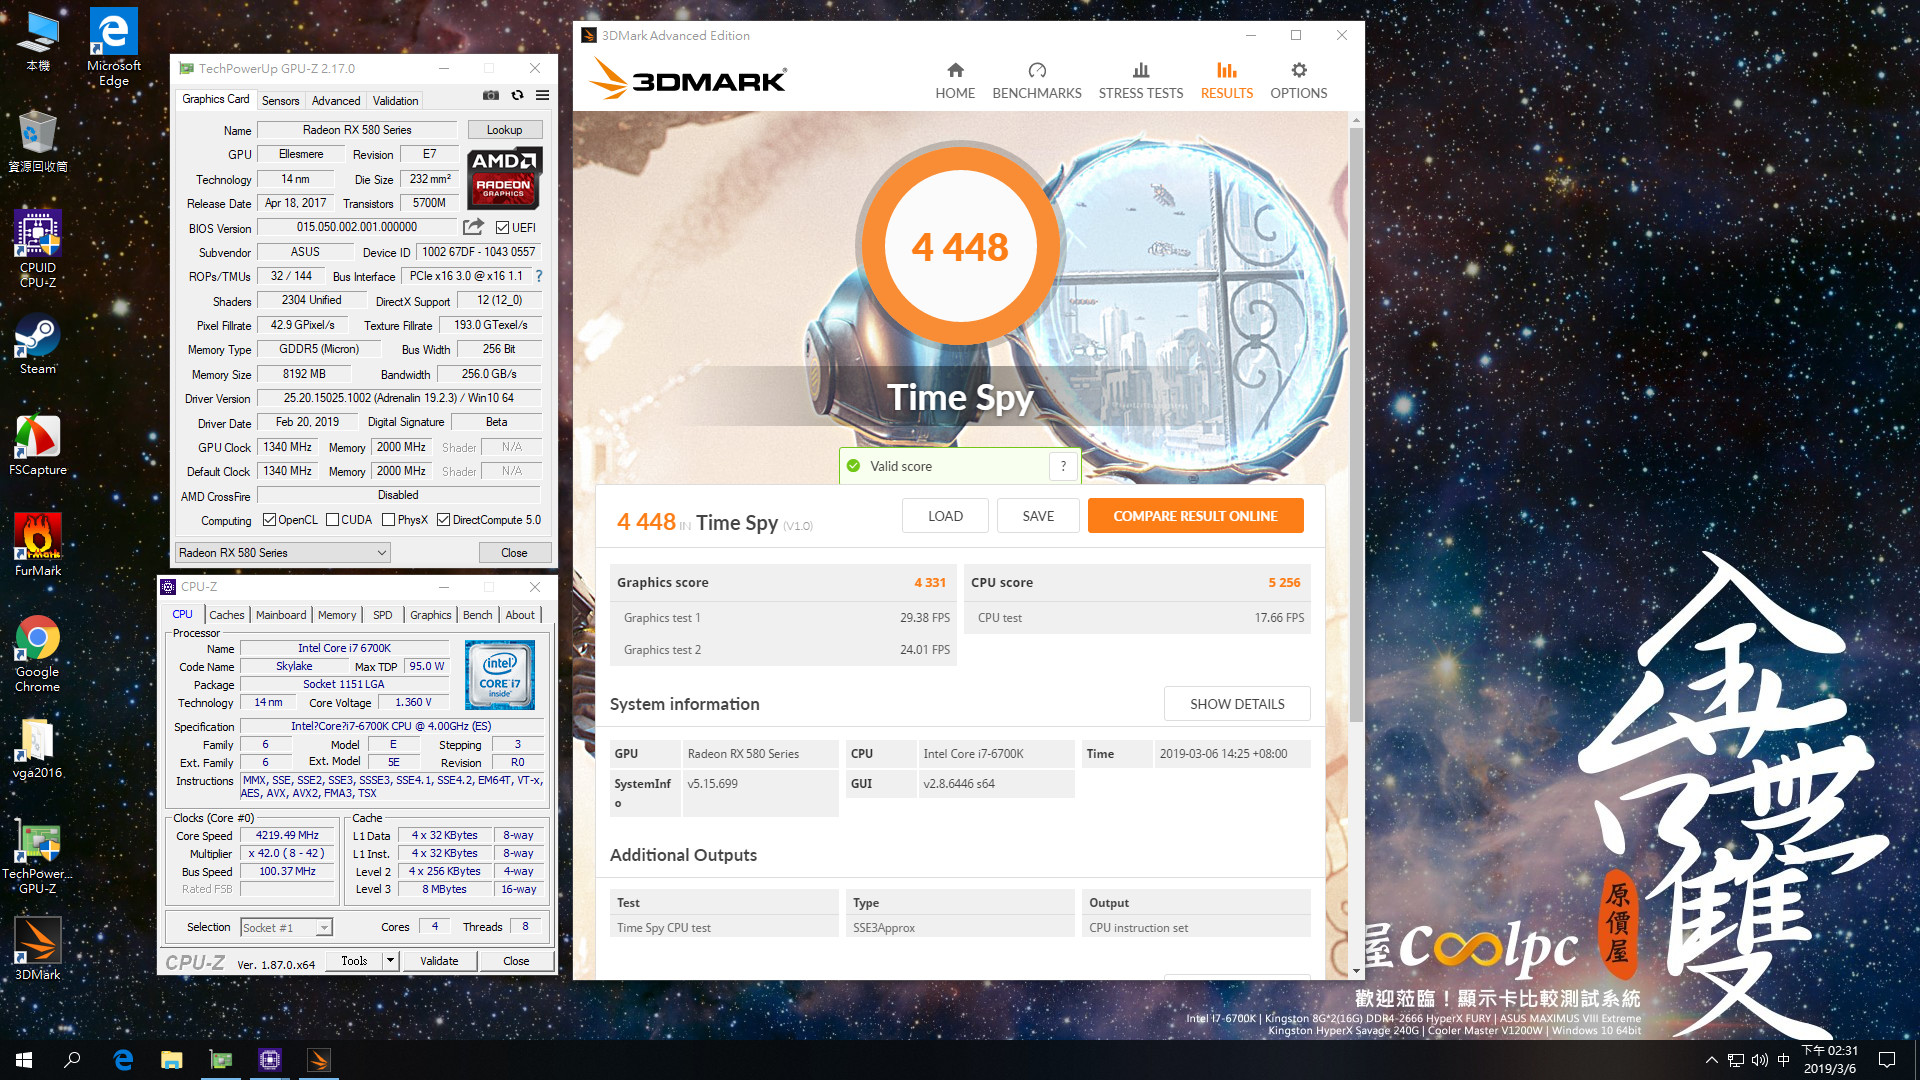Toggle the OpenCL checkbox

click(269, 520)
